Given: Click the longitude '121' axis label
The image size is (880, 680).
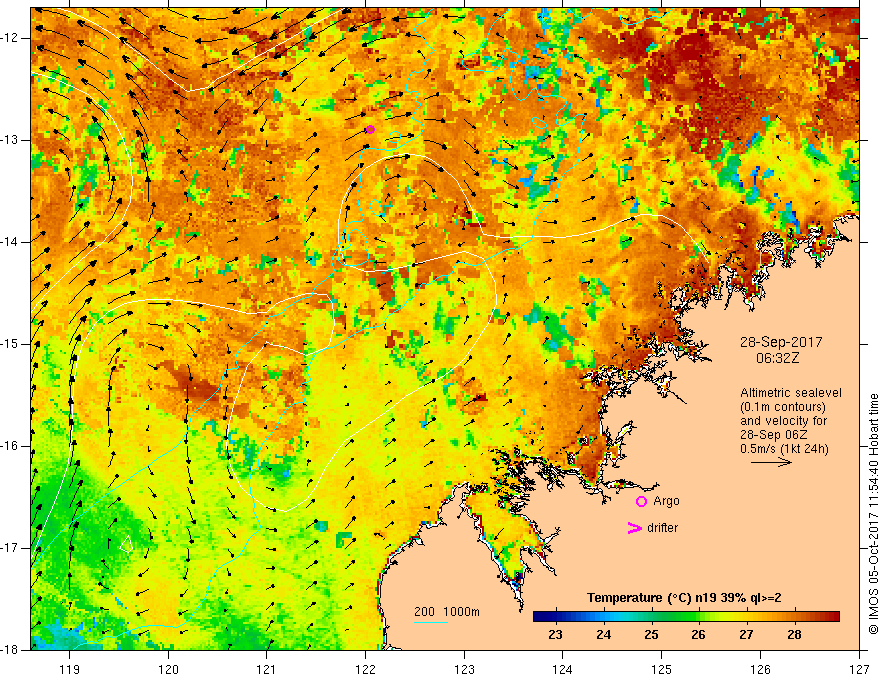Looking at the screenshot, I should coord(267,669).
